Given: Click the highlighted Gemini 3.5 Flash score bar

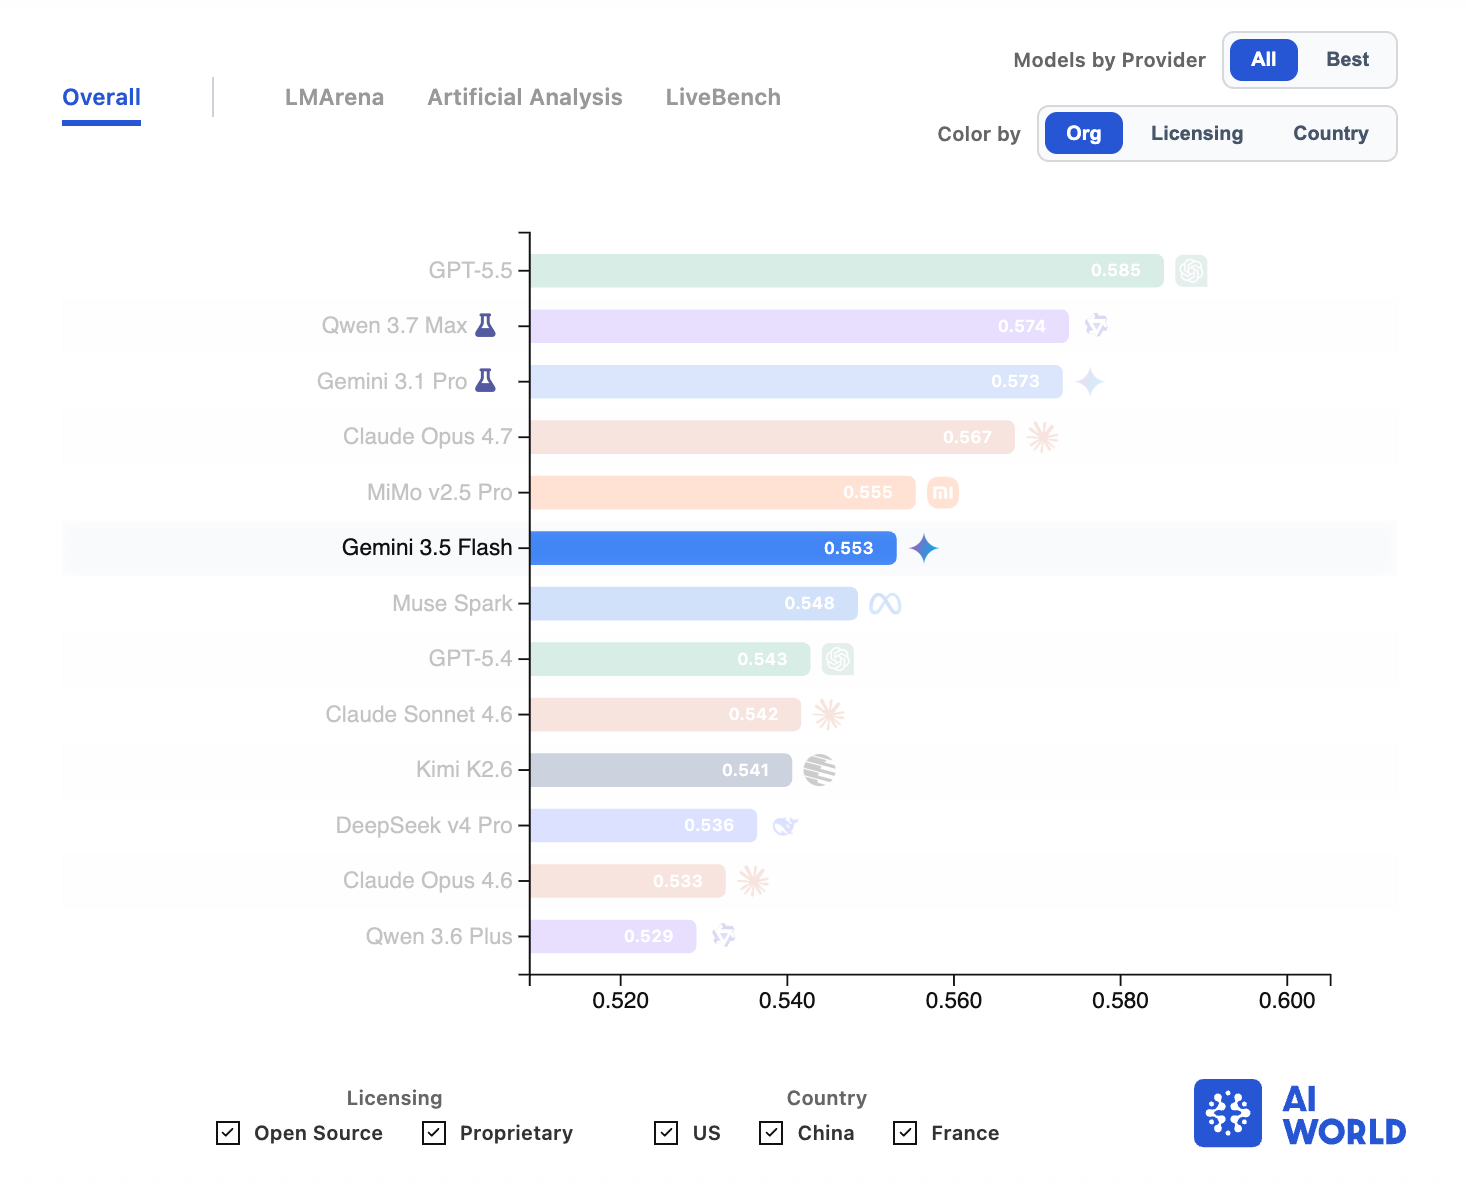Looking at the screenshot, I should (x=714, y=548).
